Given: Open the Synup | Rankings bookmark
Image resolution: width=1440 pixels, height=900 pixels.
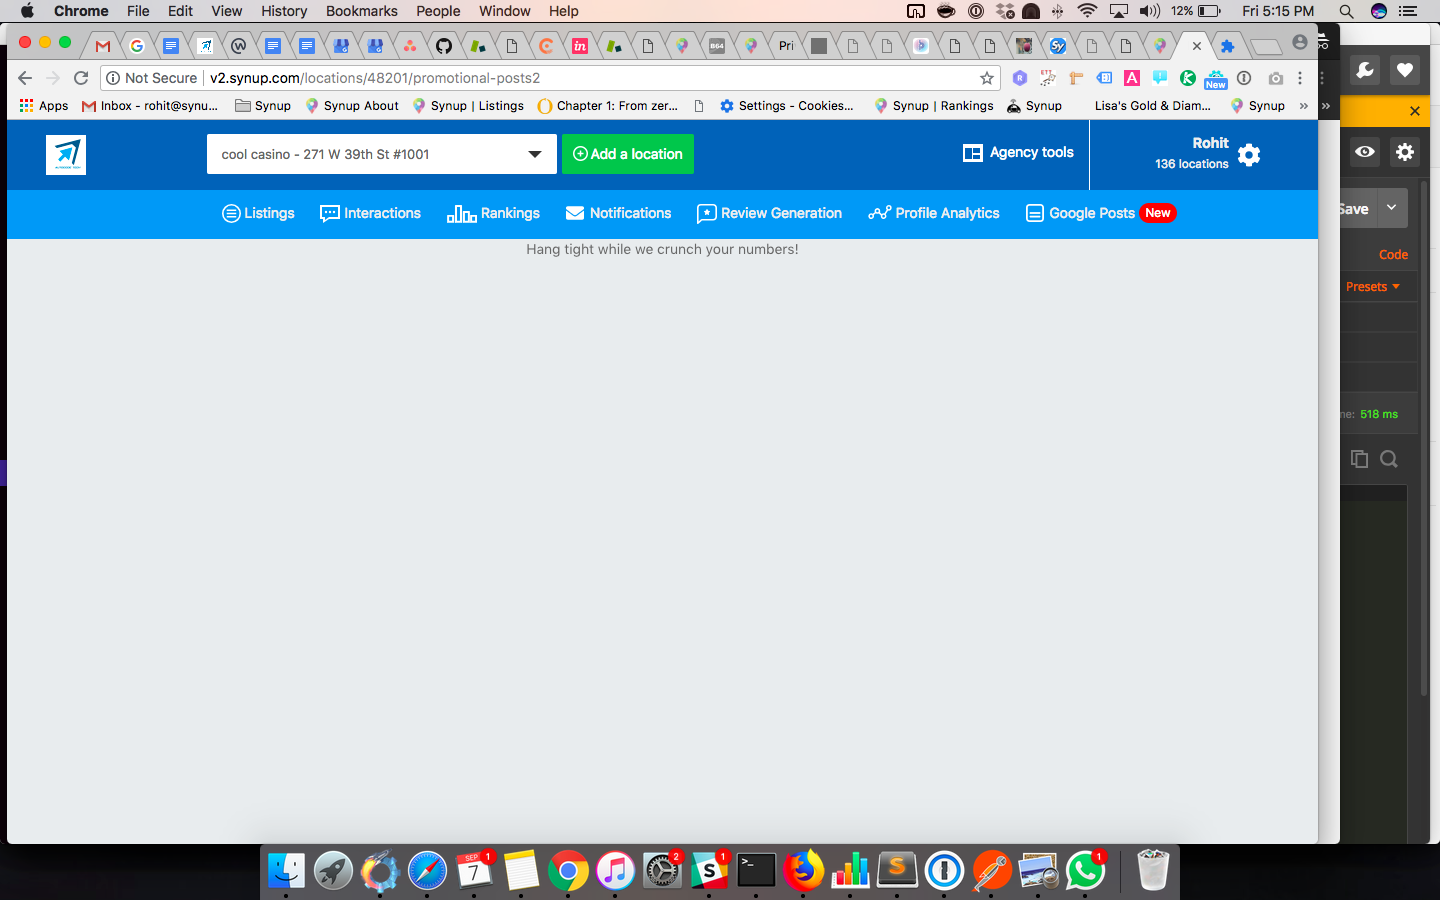Looking at the screenshot, I should click(934, 106).
